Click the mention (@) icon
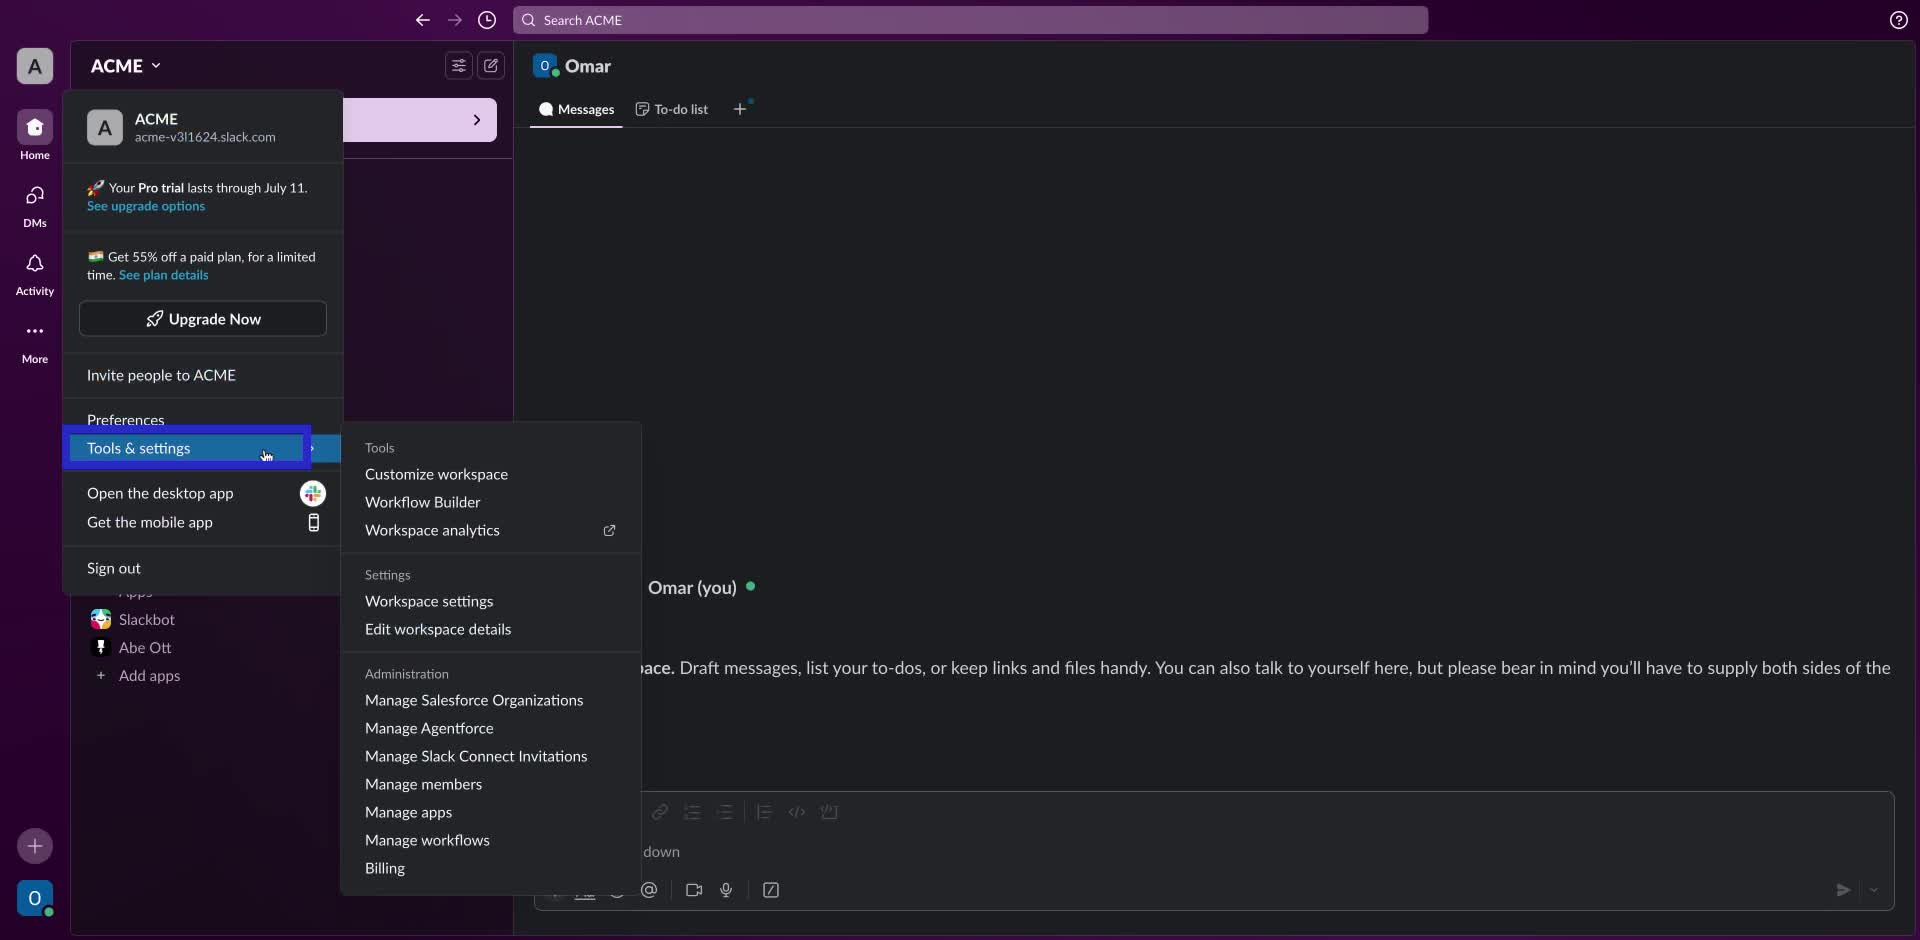Image resolution: width=1920 pixels, height=940 pixels. pos(650,890)
